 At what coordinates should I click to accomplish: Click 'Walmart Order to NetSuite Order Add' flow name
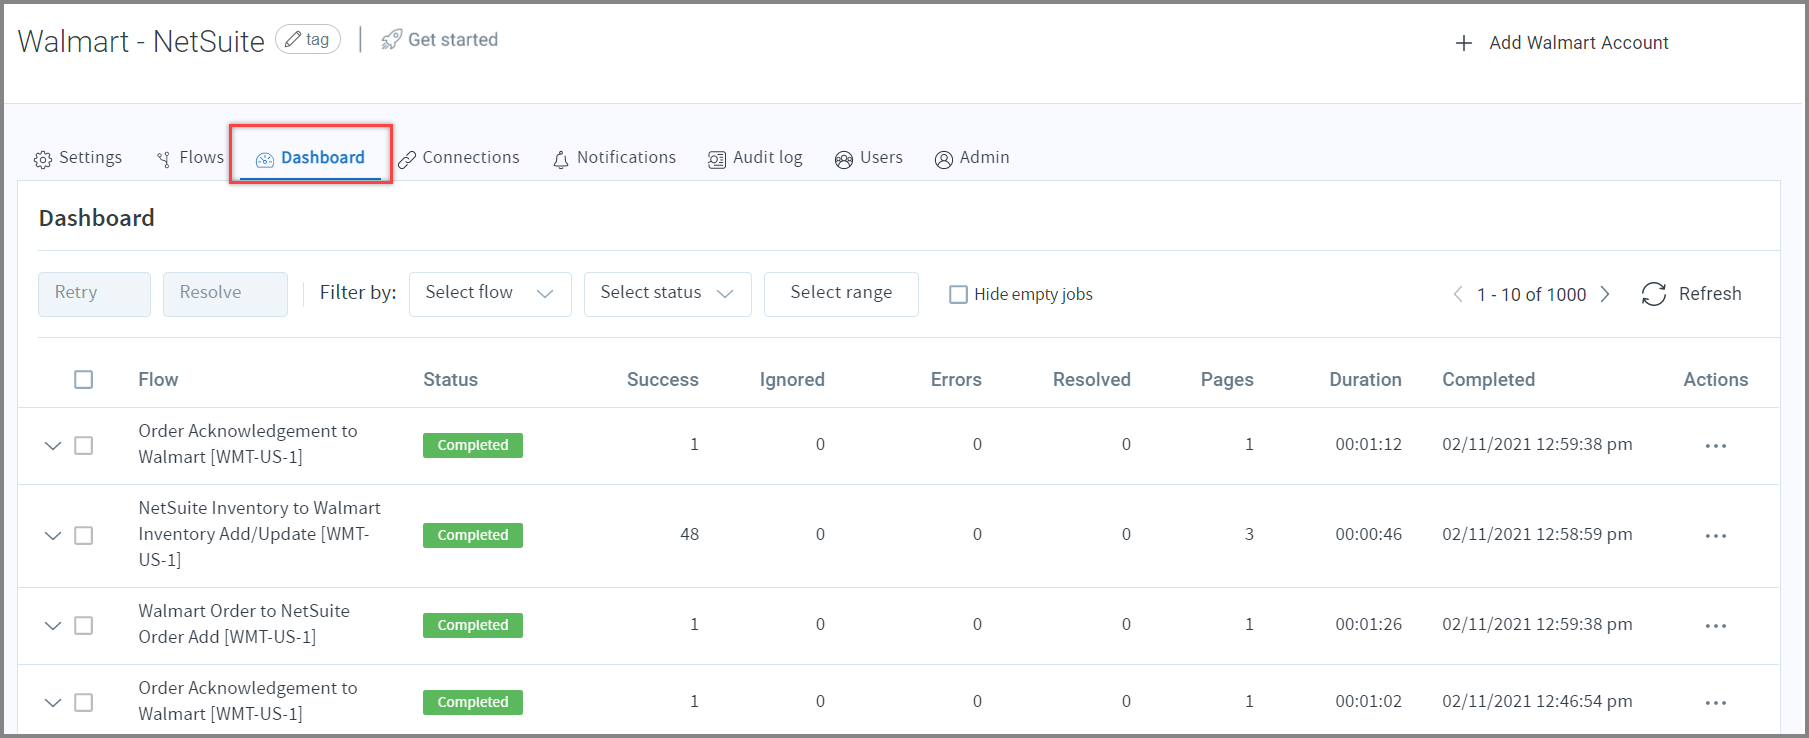tap(244, 624)
